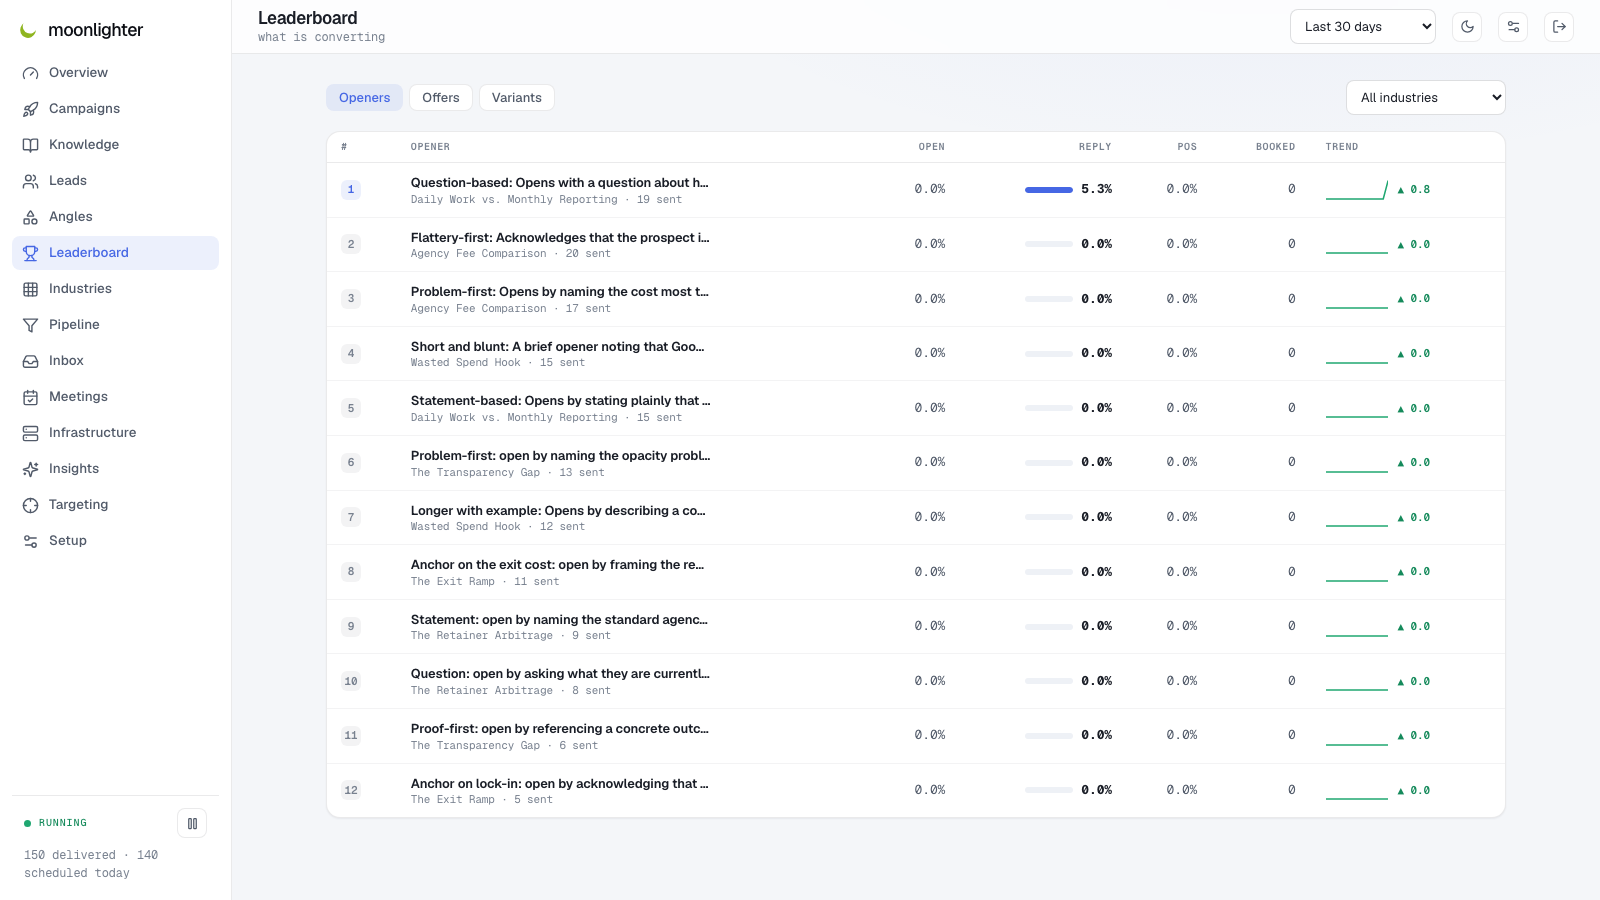
Task: Switch to the Offers tab
Action: coord(441,98)
